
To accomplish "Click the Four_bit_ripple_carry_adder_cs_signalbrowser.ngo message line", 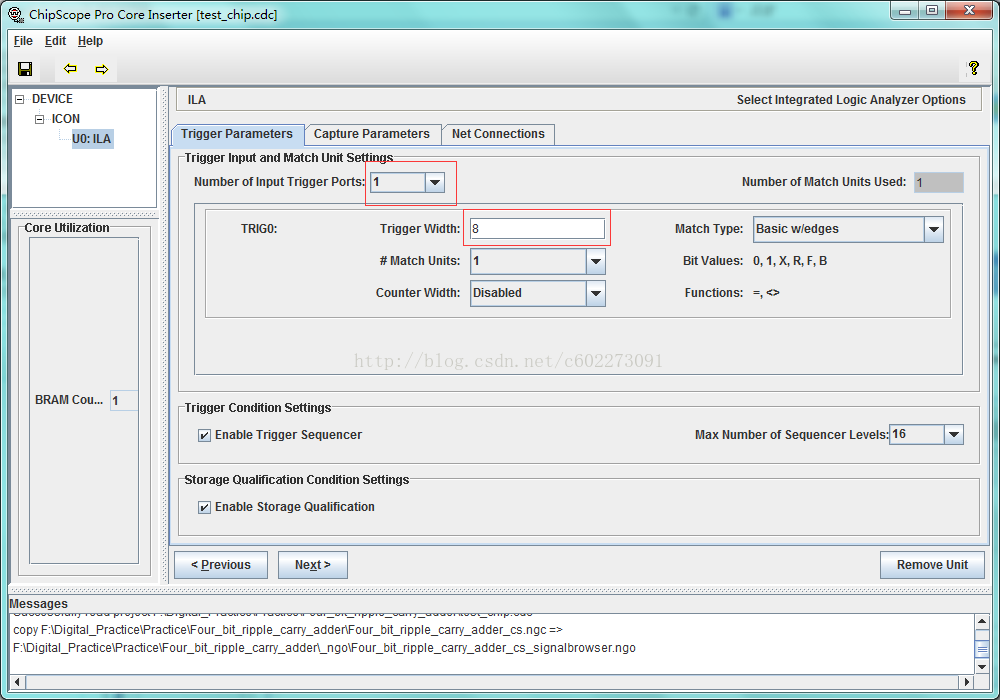I will click(324, 648).
